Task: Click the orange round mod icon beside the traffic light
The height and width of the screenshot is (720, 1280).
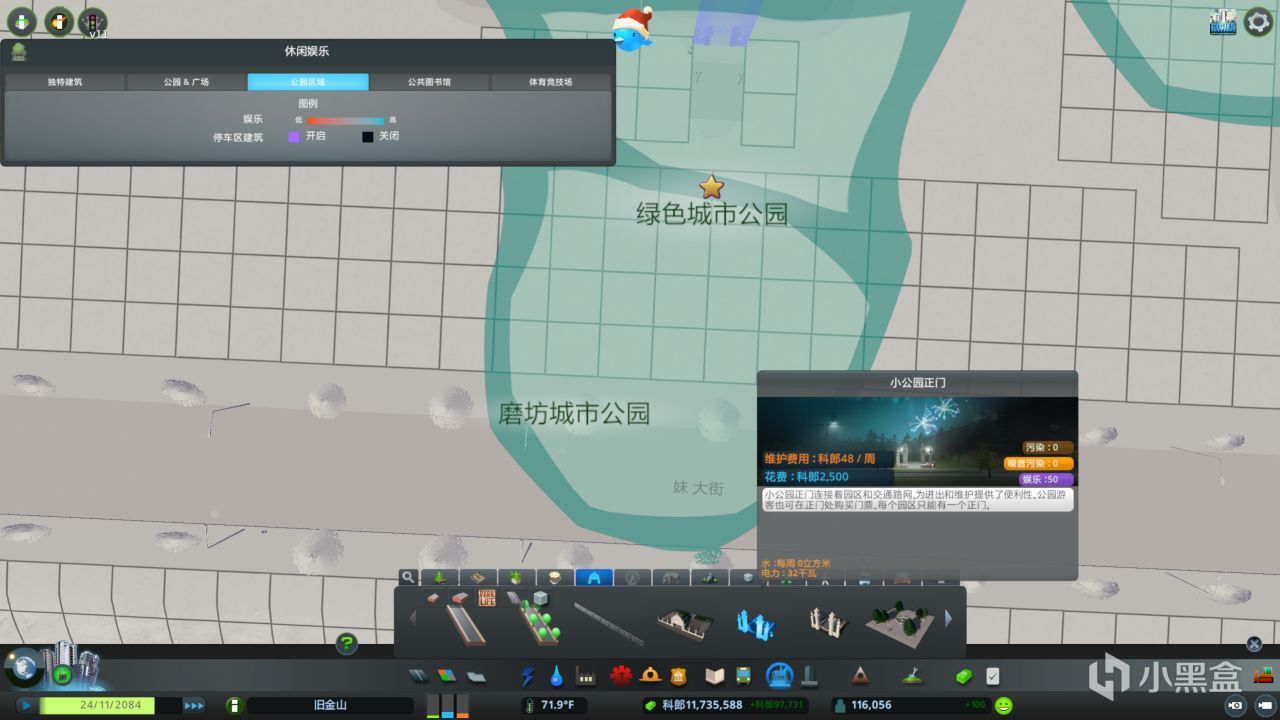Action: coord(59,21)
